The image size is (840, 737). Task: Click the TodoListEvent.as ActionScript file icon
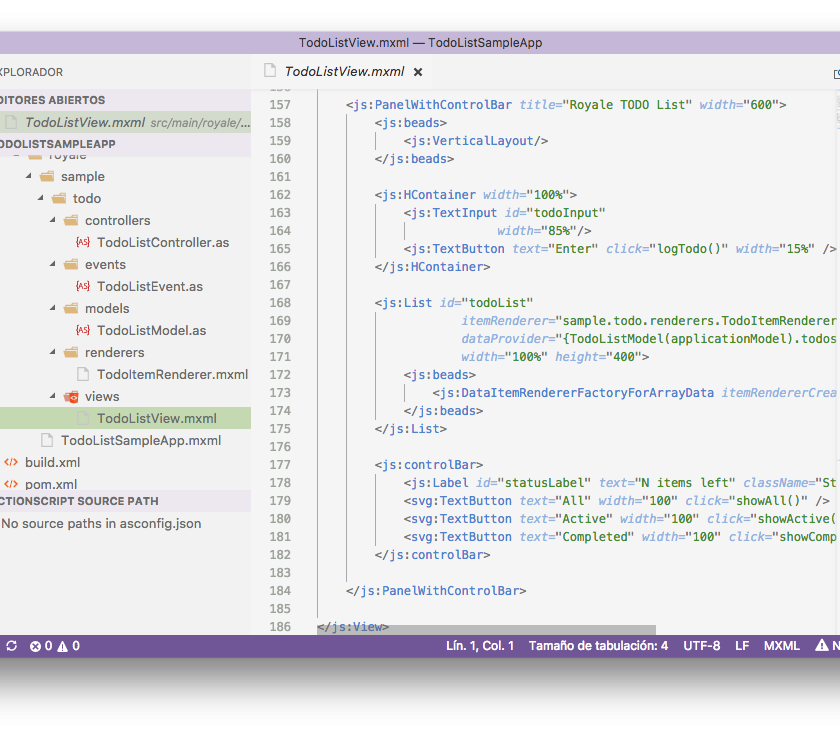pos(83,286)
